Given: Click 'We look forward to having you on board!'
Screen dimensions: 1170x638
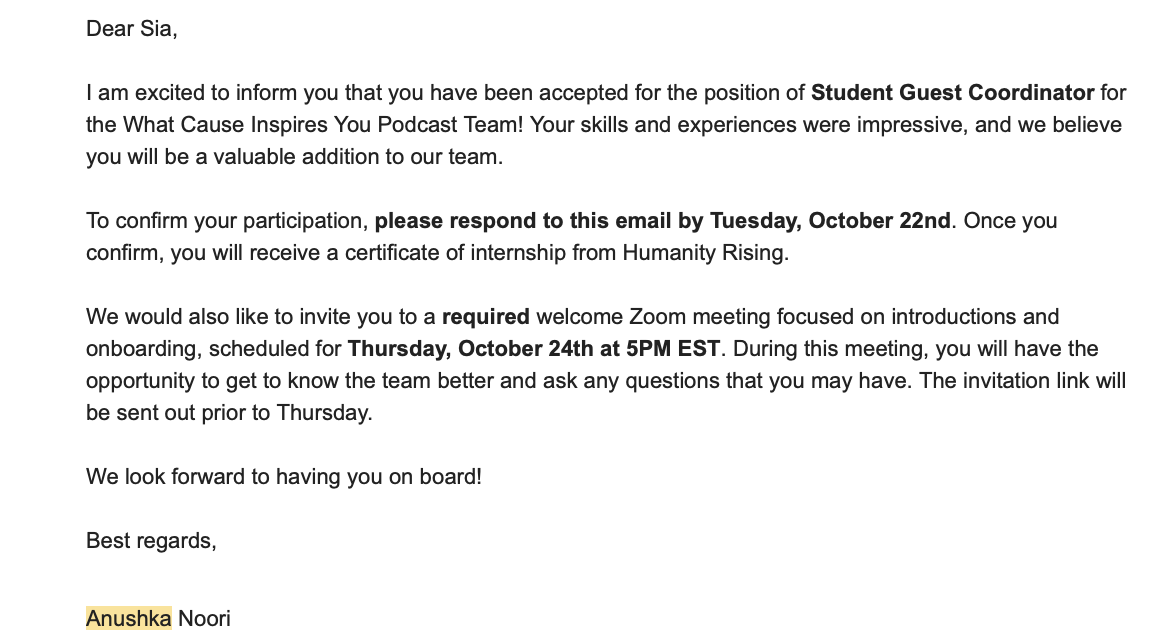Looking at the screenshot, I should (x=284, y=477).
